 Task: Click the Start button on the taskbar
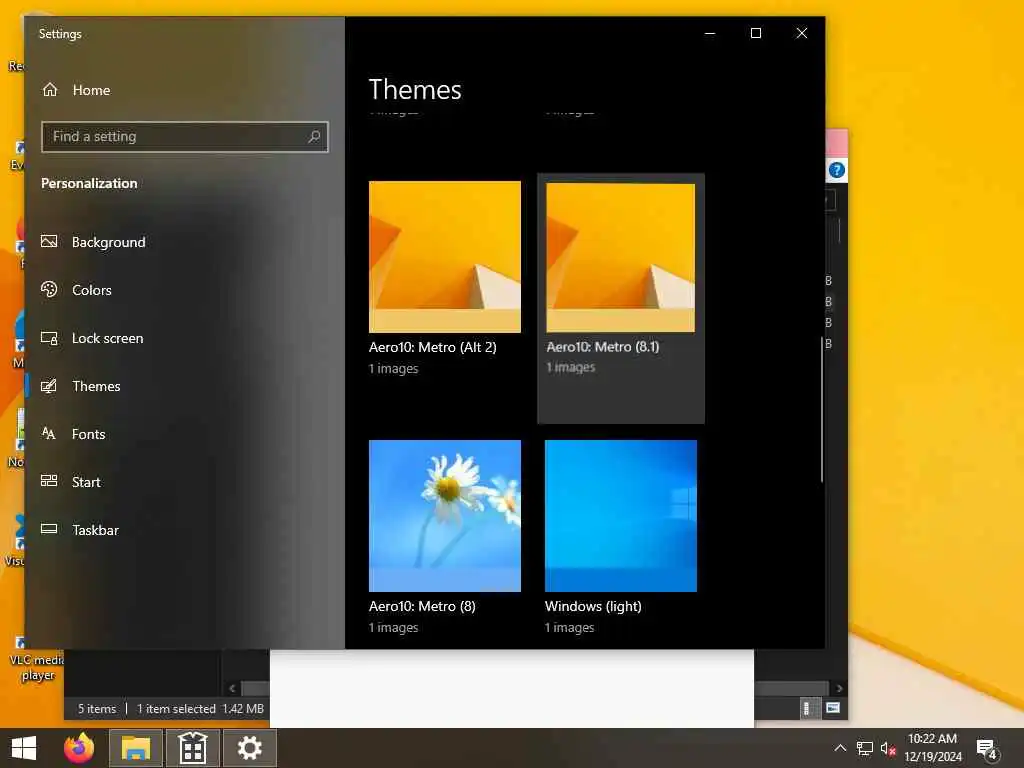(24, 748)
